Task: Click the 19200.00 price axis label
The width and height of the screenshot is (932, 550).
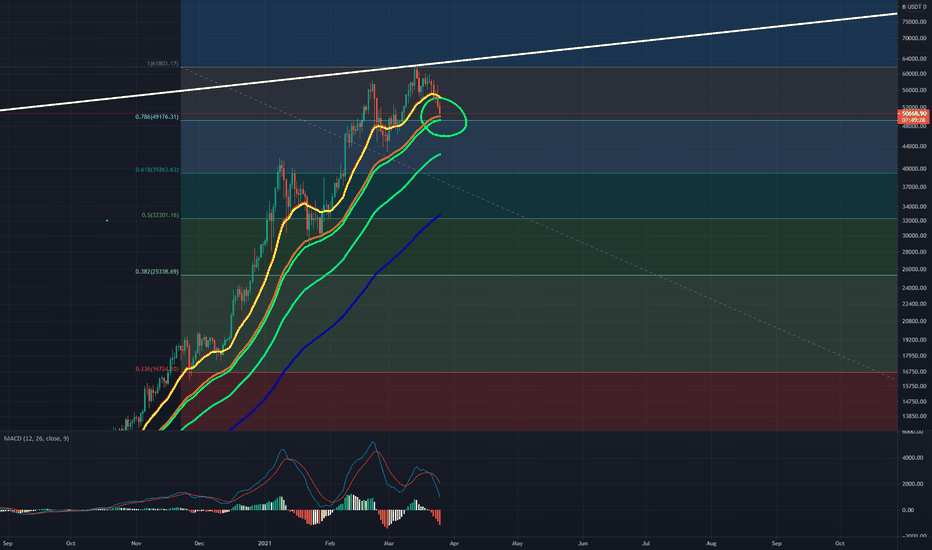Action: [914, 340]
